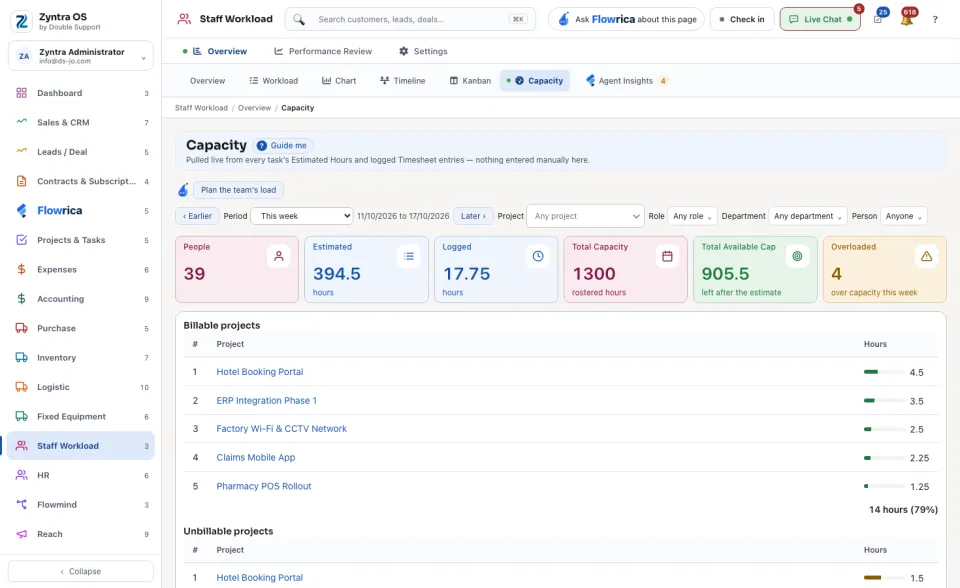Open the 'Any role' dropdown
960x588 pixels.
692,216
